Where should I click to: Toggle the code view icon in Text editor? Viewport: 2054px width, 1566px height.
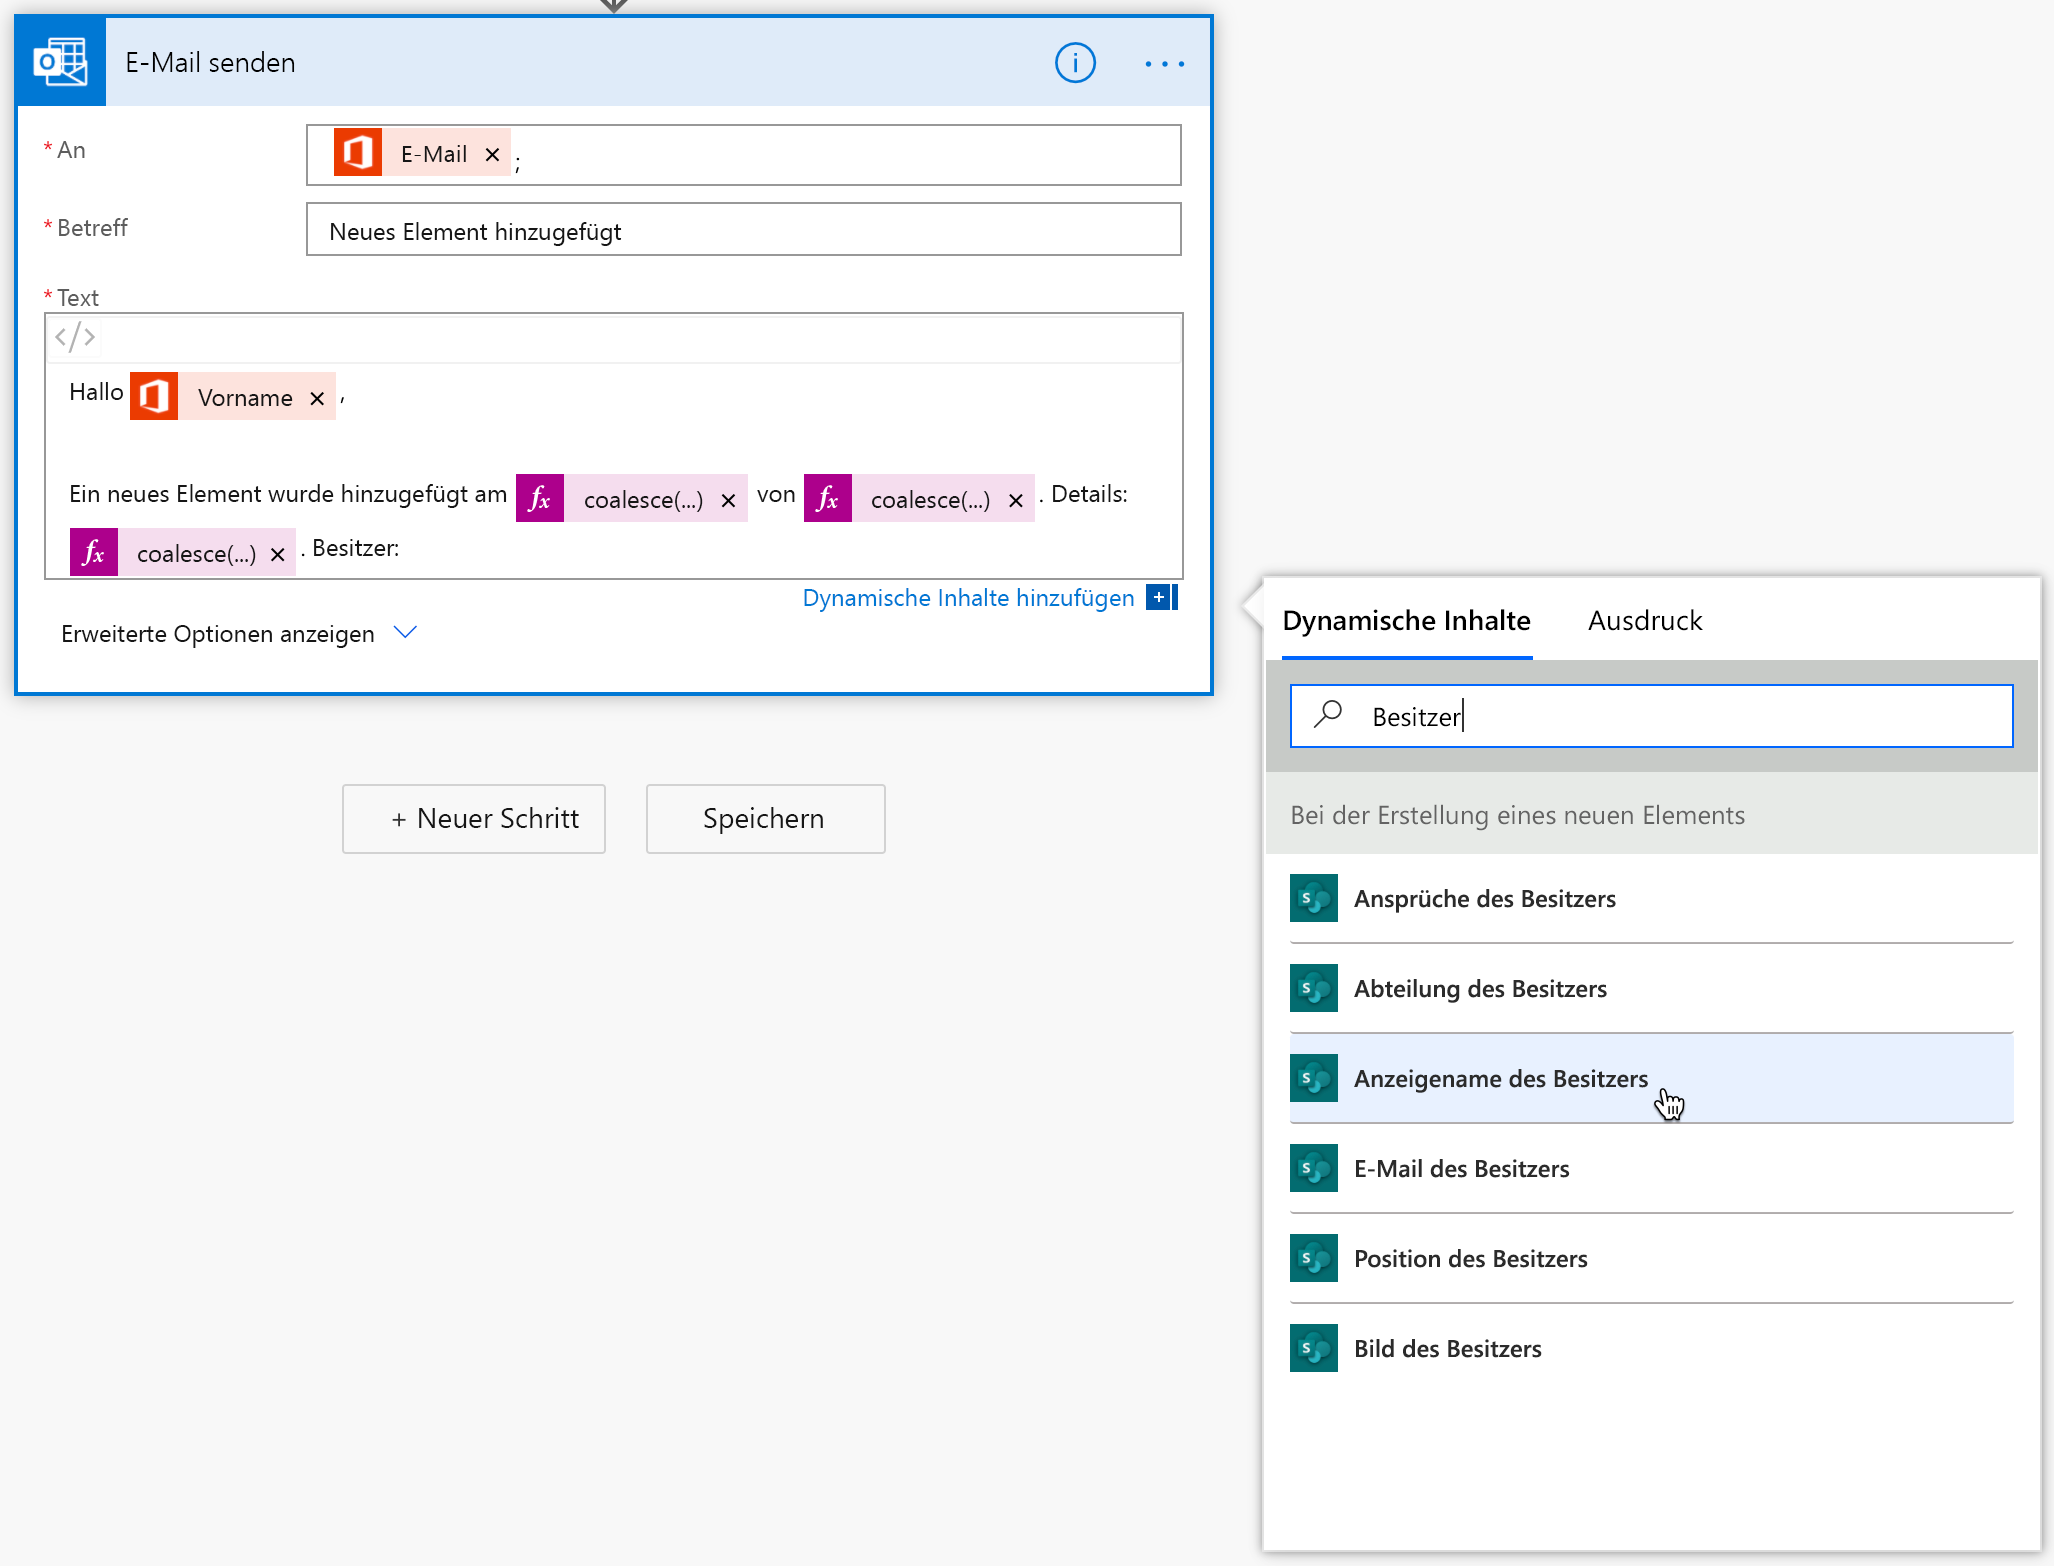(75, 336)
